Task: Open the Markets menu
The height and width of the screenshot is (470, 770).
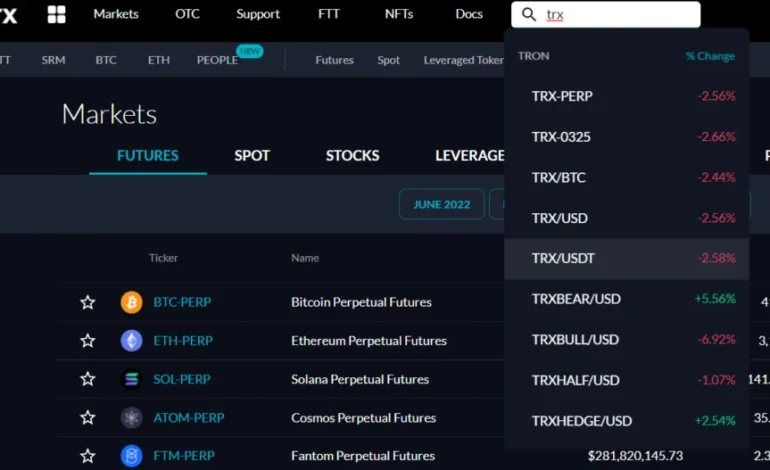Action: click(x=116, y=14)
